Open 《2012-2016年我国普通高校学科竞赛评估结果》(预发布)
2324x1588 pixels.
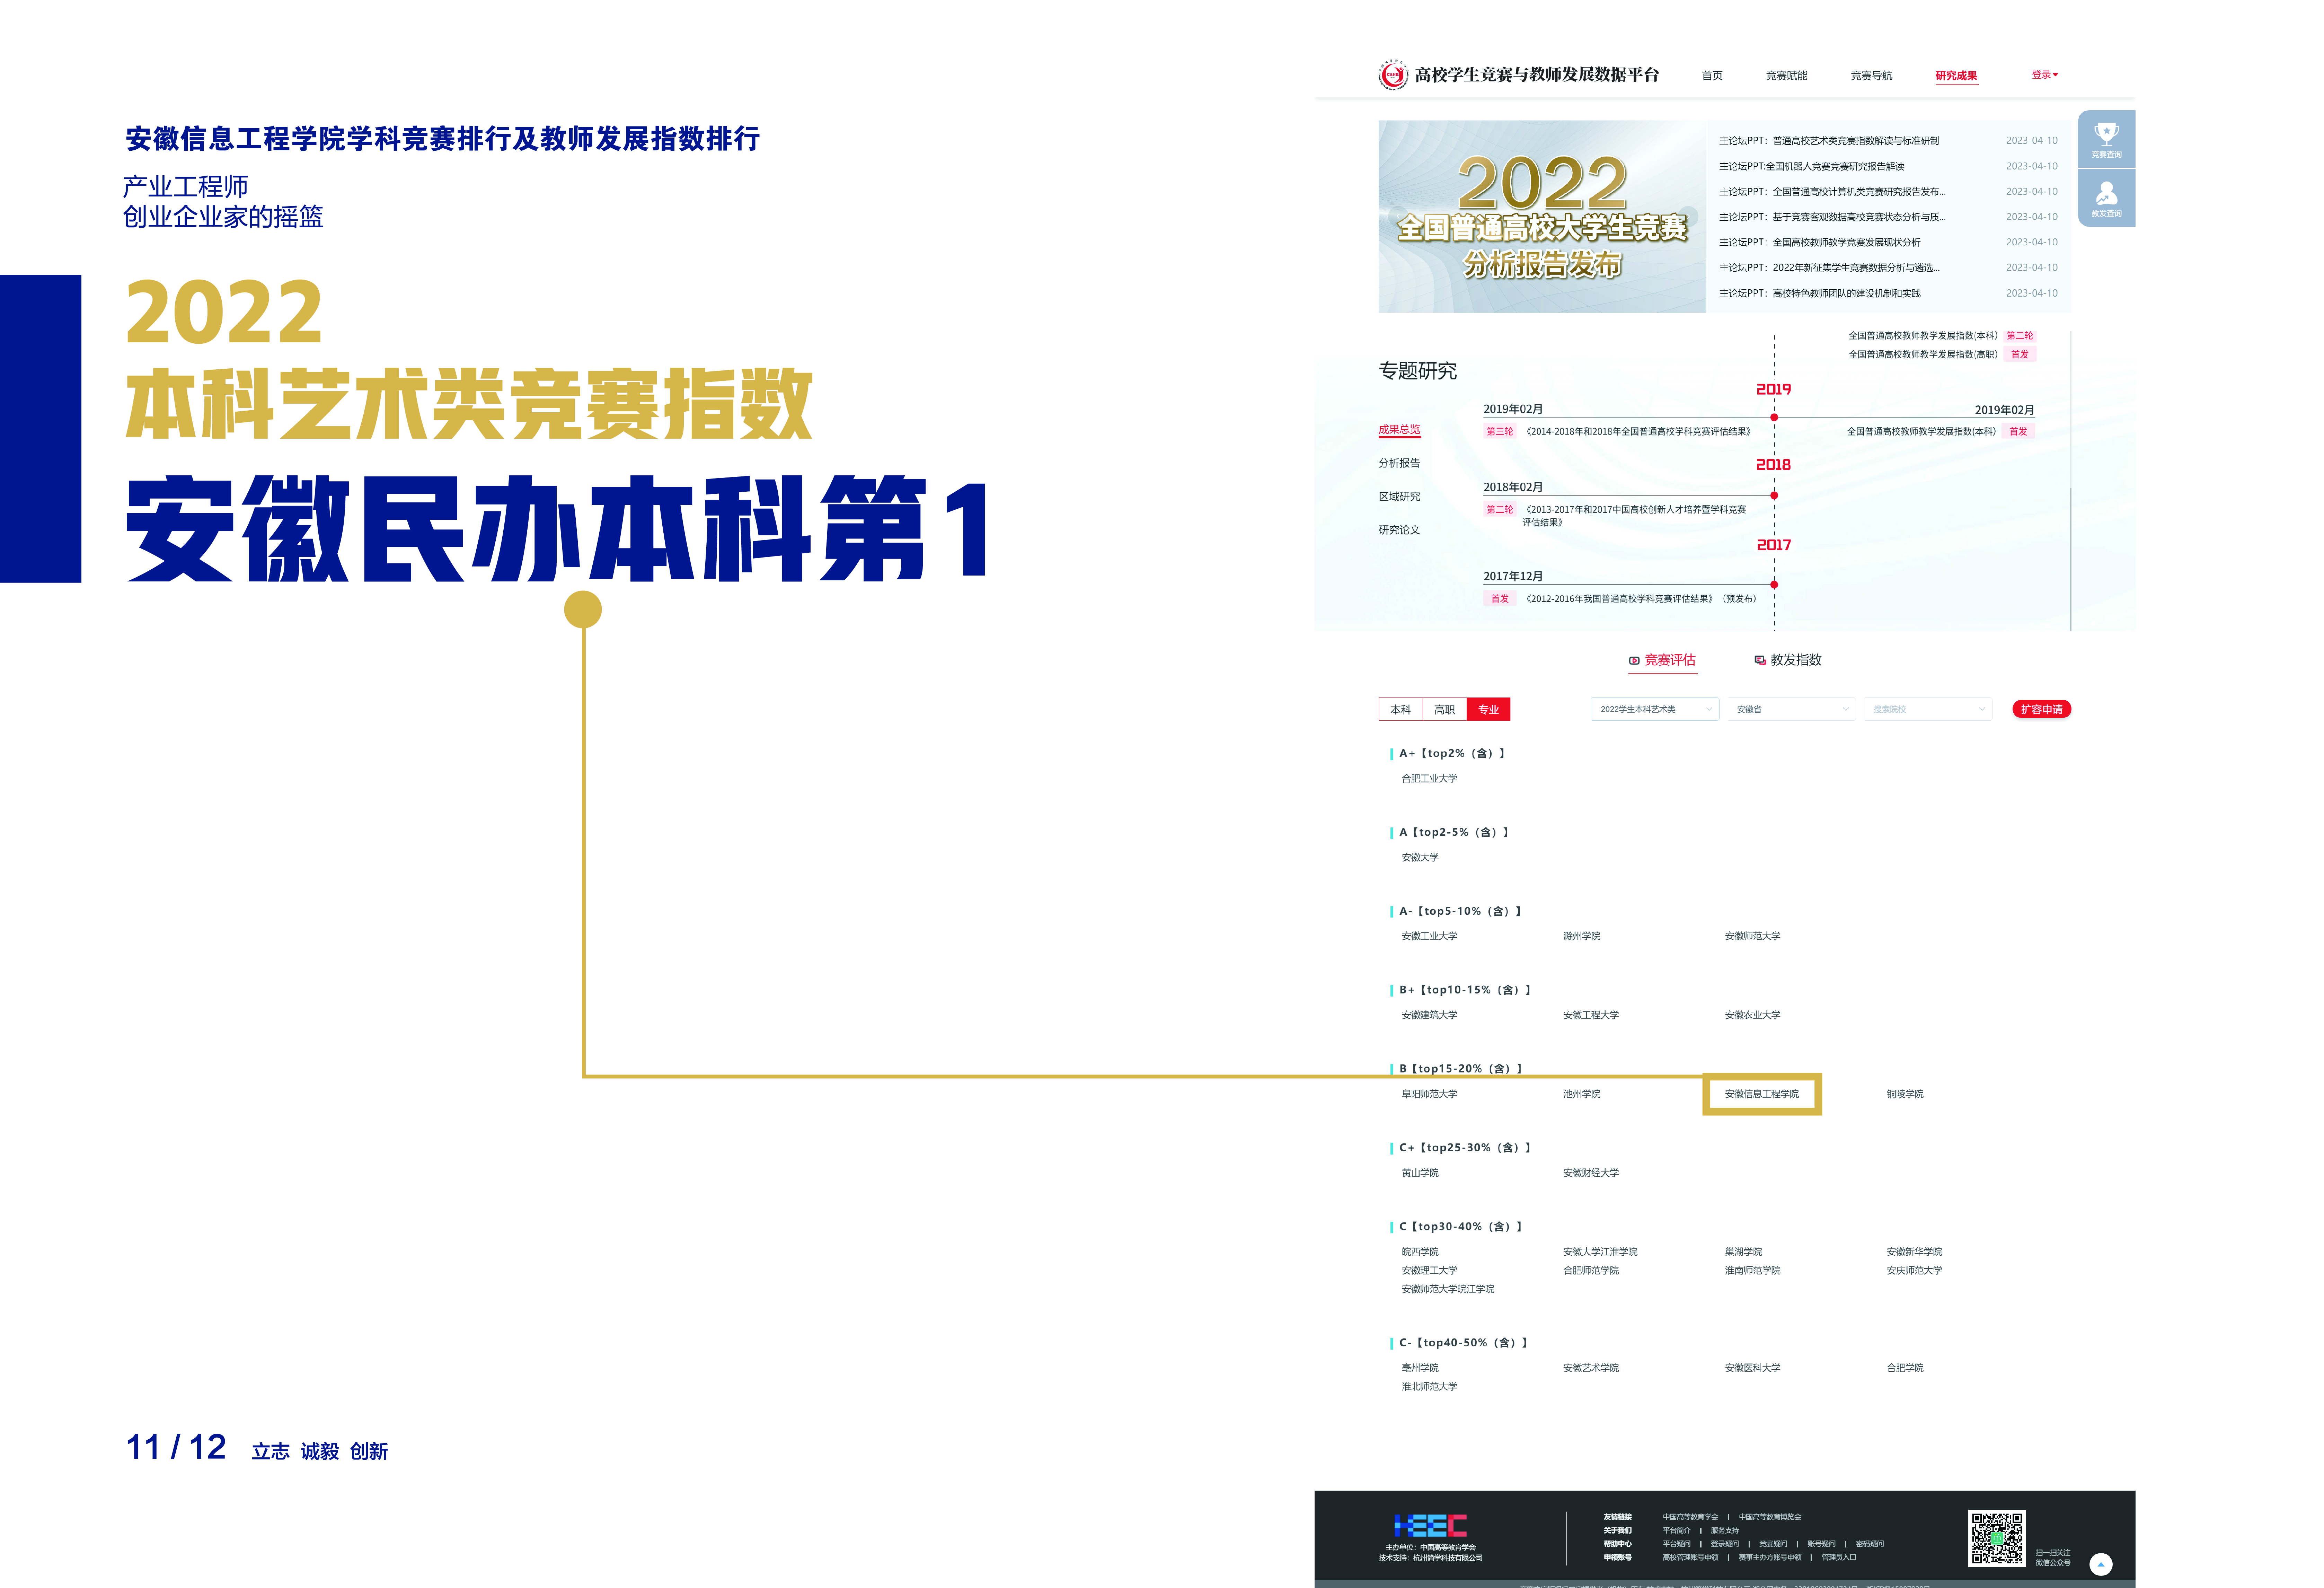(1641, 599)
